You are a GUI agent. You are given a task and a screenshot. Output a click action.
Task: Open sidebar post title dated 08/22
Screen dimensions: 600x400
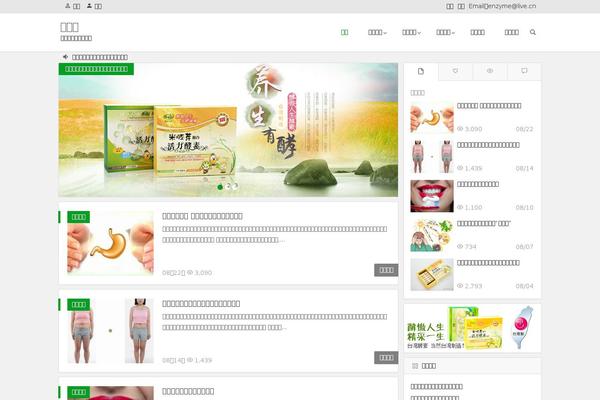pos(489,106)
